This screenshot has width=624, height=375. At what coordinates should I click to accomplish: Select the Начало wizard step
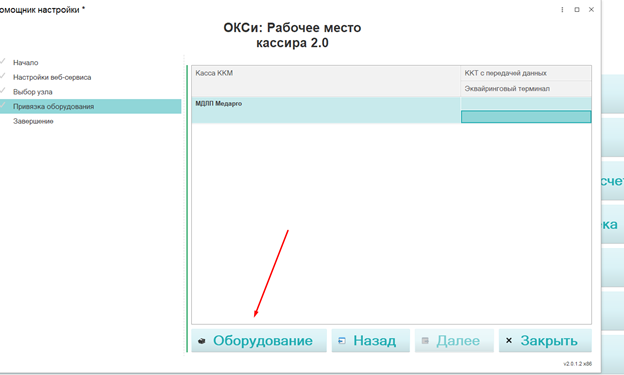pos(25,62)
